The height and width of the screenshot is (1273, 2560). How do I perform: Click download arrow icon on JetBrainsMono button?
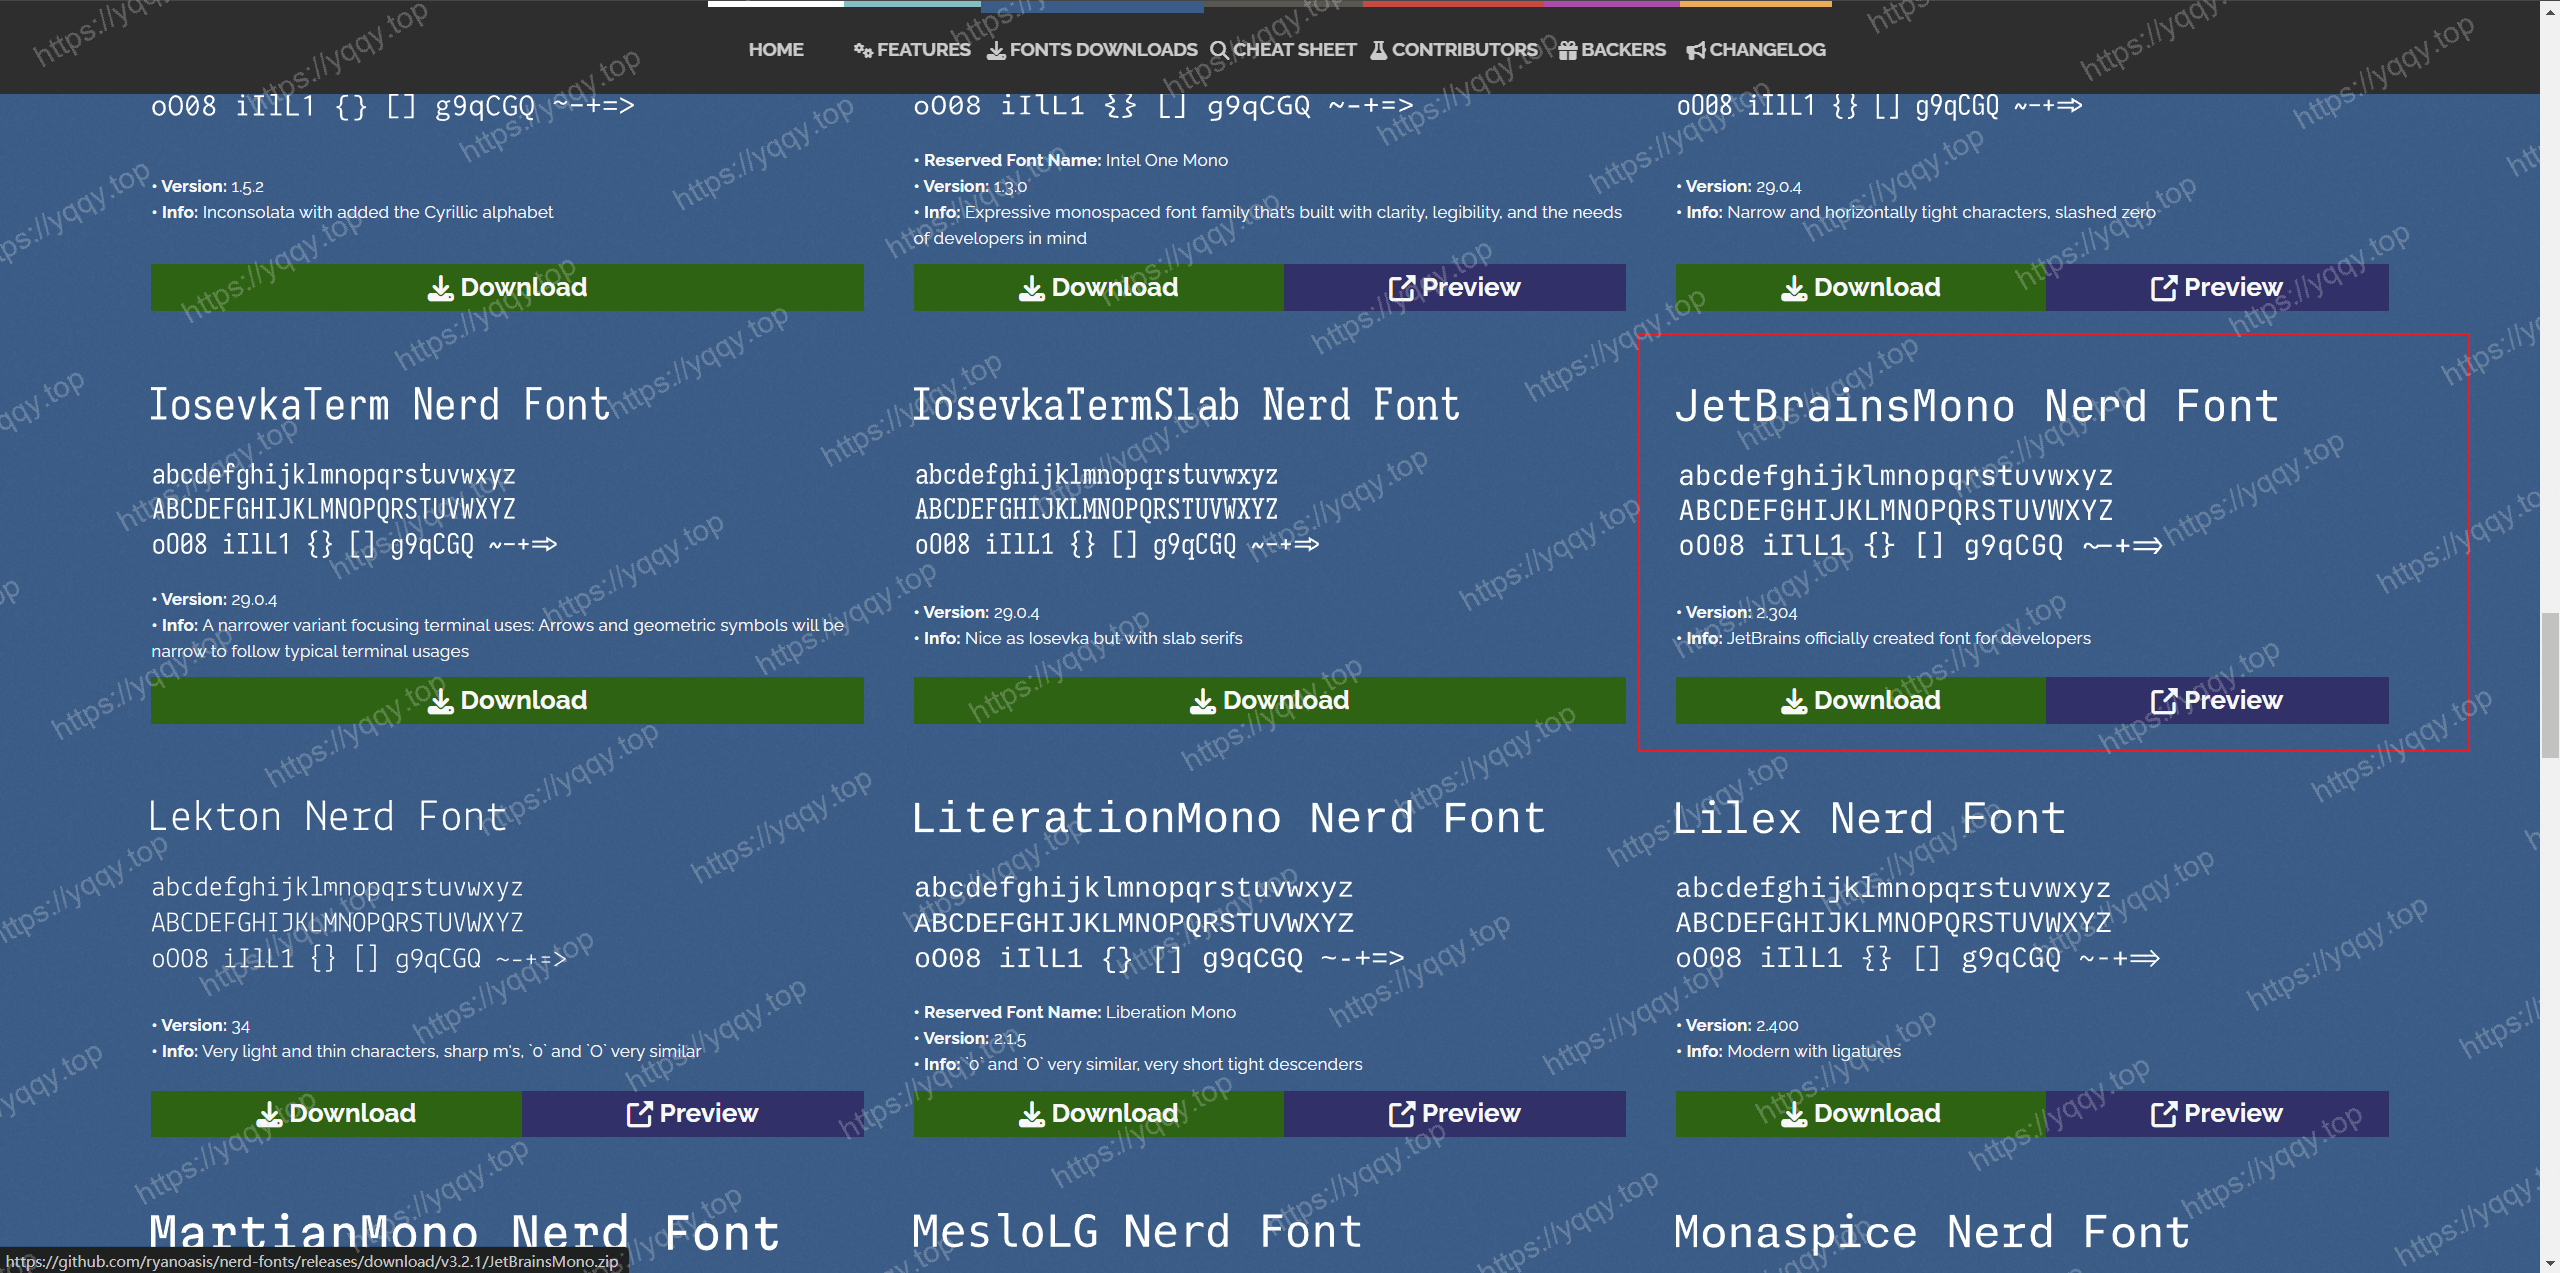point(1794,702)
